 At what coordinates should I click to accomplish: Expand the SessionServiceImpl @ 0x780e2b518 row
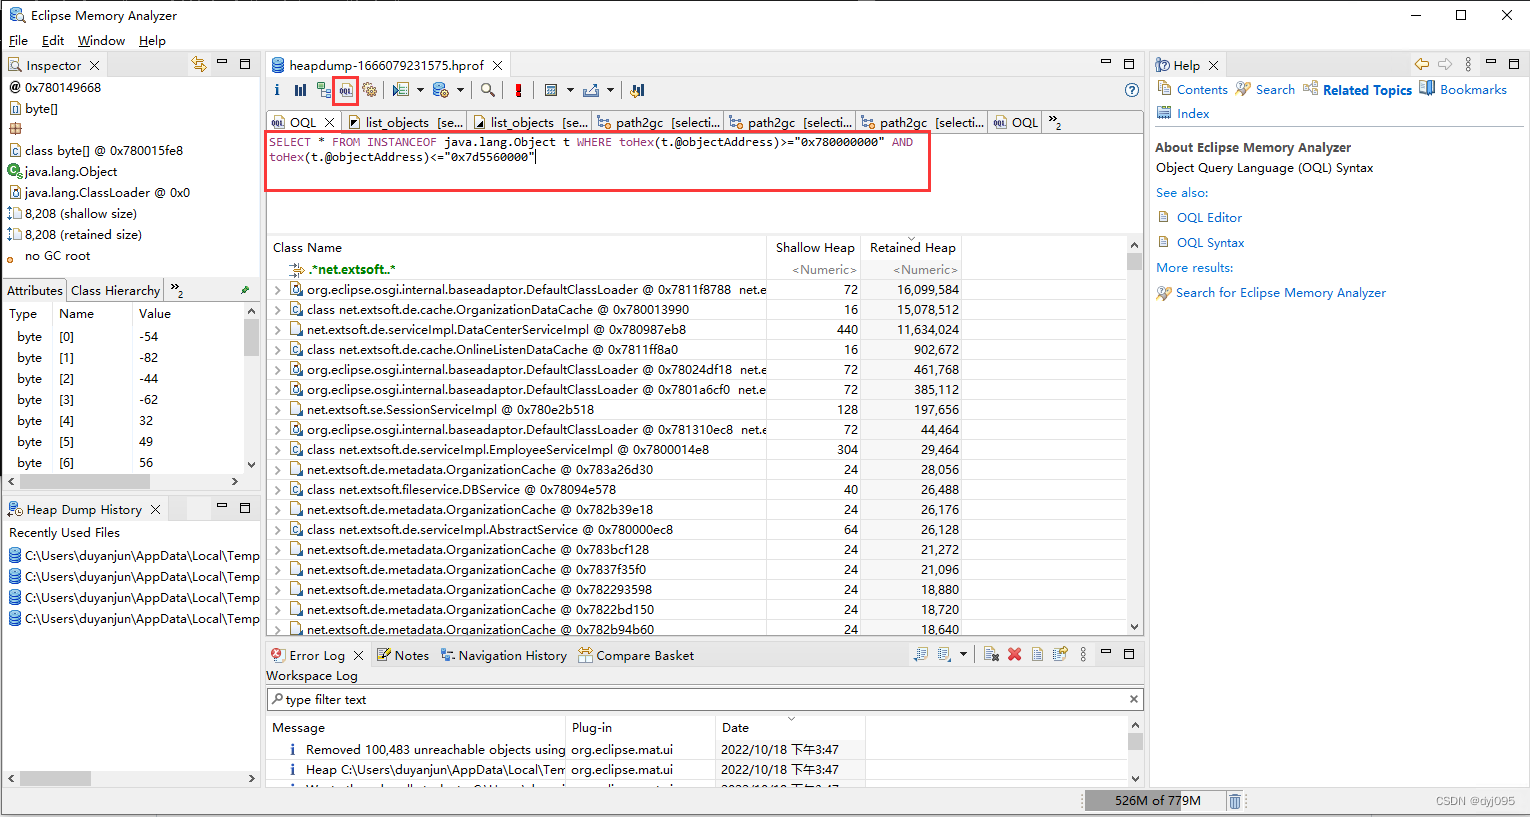[277, 410]
